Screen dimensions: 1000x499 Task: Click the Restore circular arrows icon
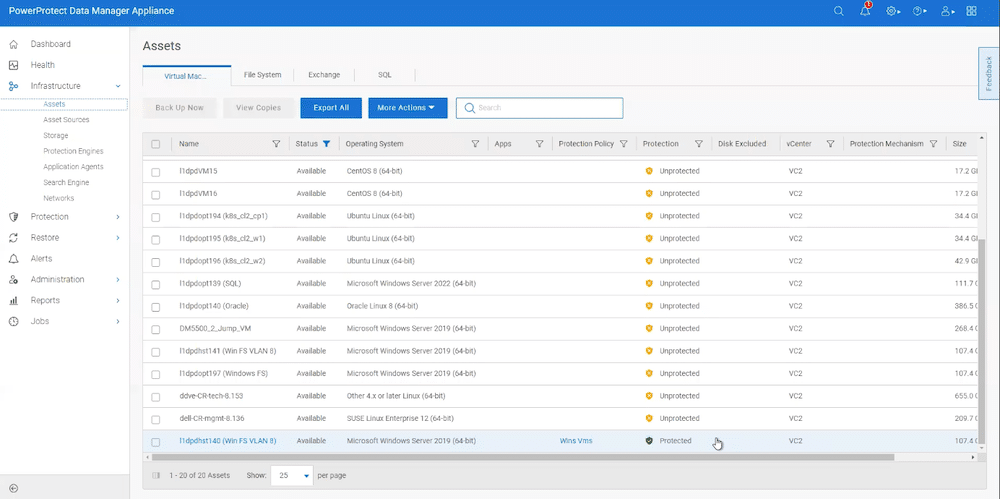[13, 238]
